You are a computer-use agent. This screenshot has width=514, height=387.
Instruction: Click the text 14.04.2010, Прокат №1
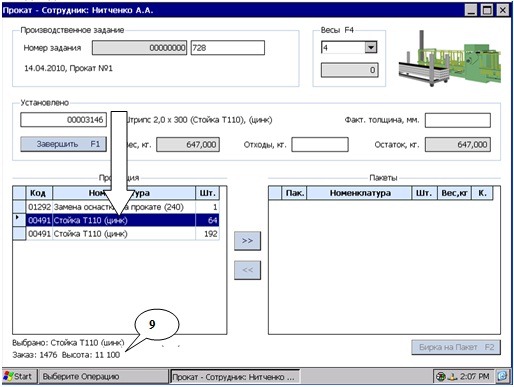[x=68, y=68]
